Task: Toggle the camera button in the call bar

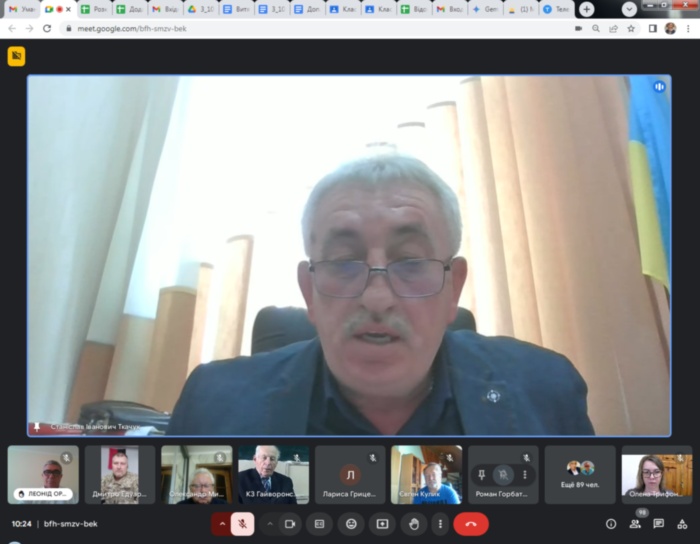Action: click(x=290, y=523)
